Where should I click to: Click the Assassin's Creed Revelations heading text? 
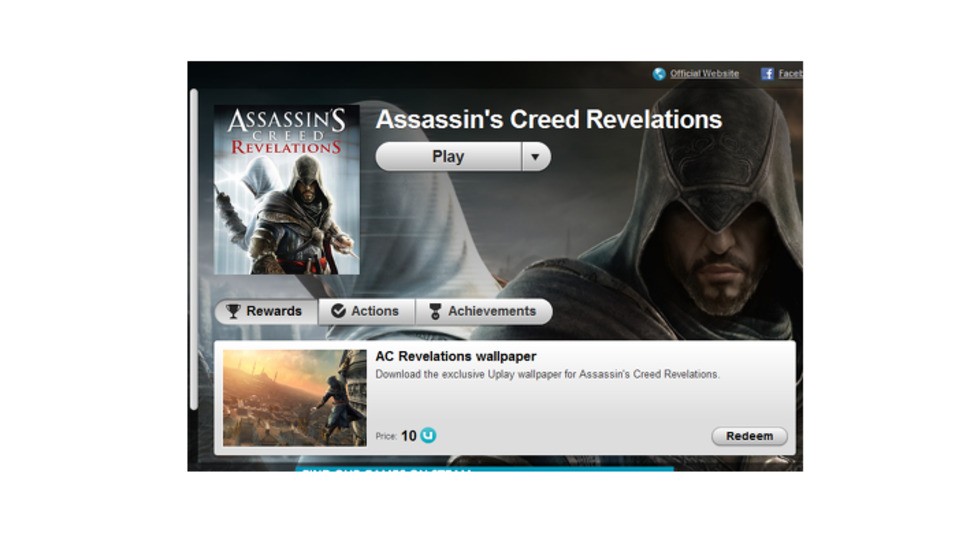(x=549, y=119)
